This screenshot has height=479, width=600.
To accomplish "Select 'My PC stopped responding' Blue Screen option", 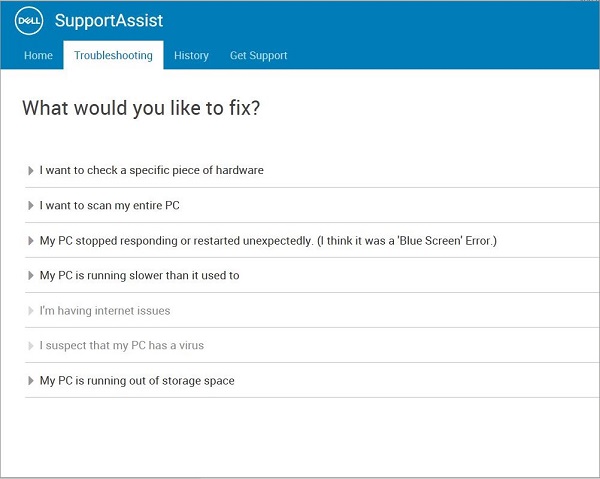I will coord(268,241).
